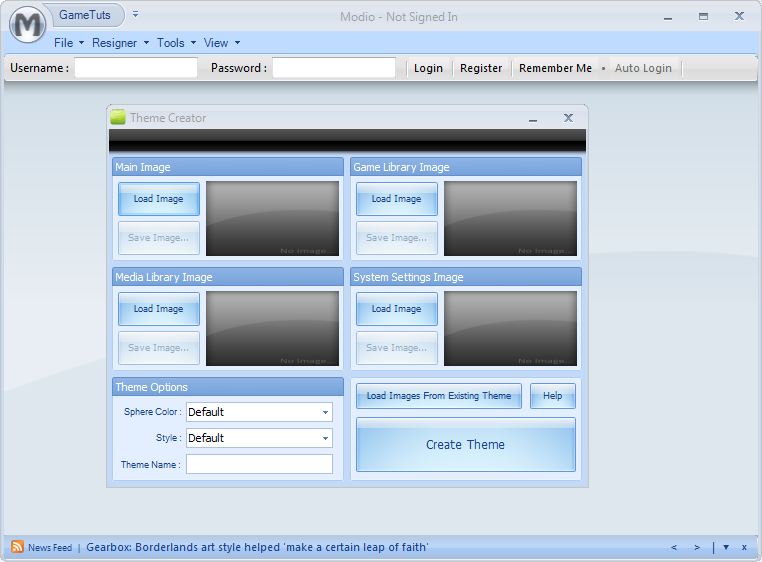Click the Theme Options section header

click(x=228, y=387)
